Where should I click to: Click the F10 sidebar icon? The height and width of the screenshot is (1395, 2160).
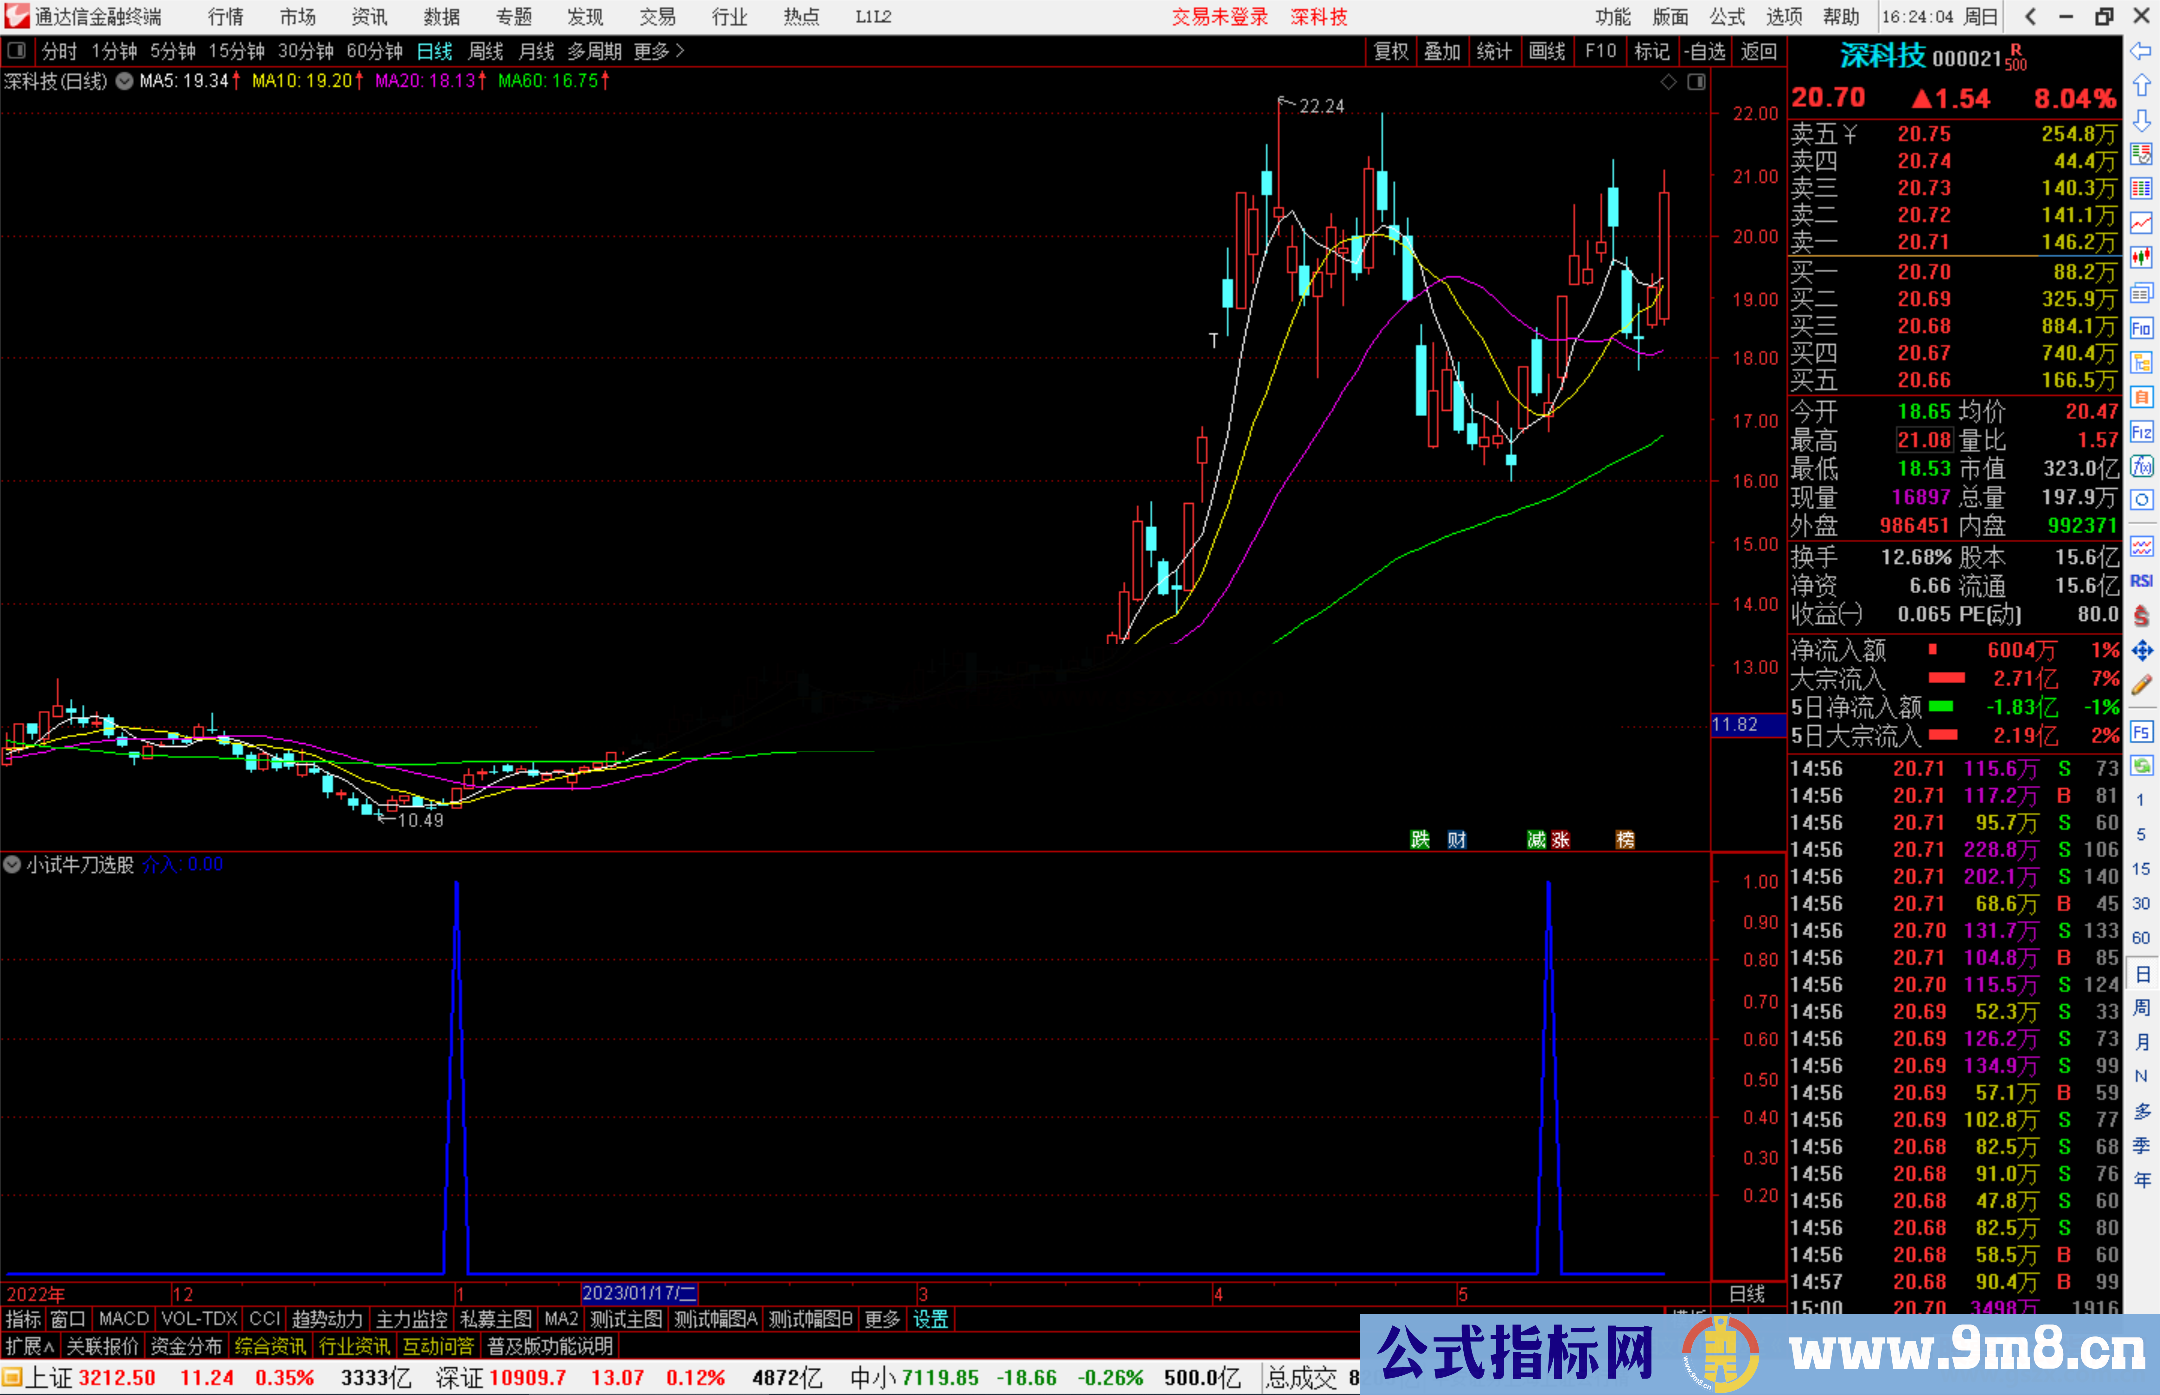pyautogui.click(x=2141, y=328)
